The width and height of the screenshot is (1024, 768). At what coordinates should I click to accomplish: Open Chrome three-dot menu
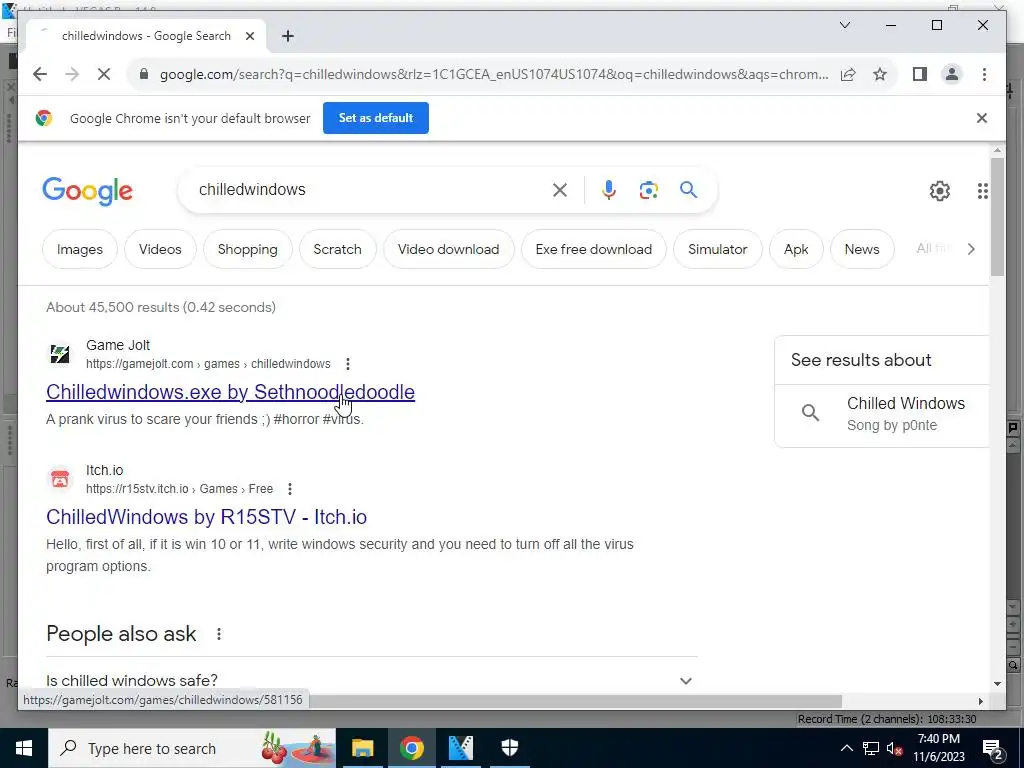coord(984,74)
